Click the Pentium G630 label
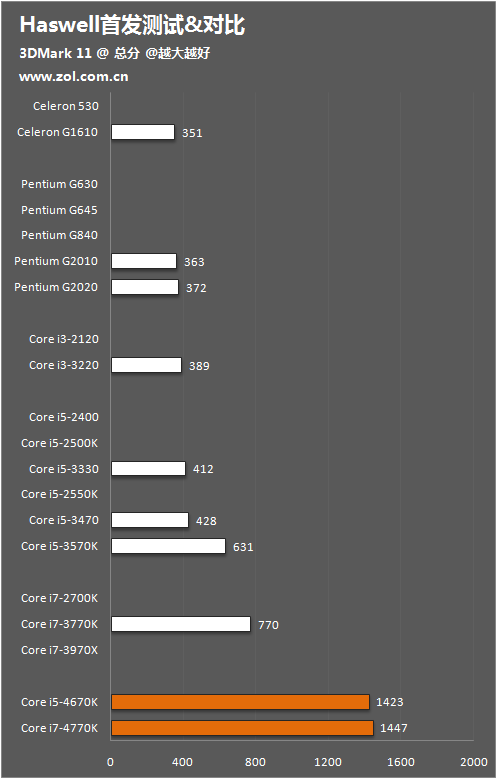The height and width of the screenshot is (779, 497). pyautogui.click(x=59, y=184)
